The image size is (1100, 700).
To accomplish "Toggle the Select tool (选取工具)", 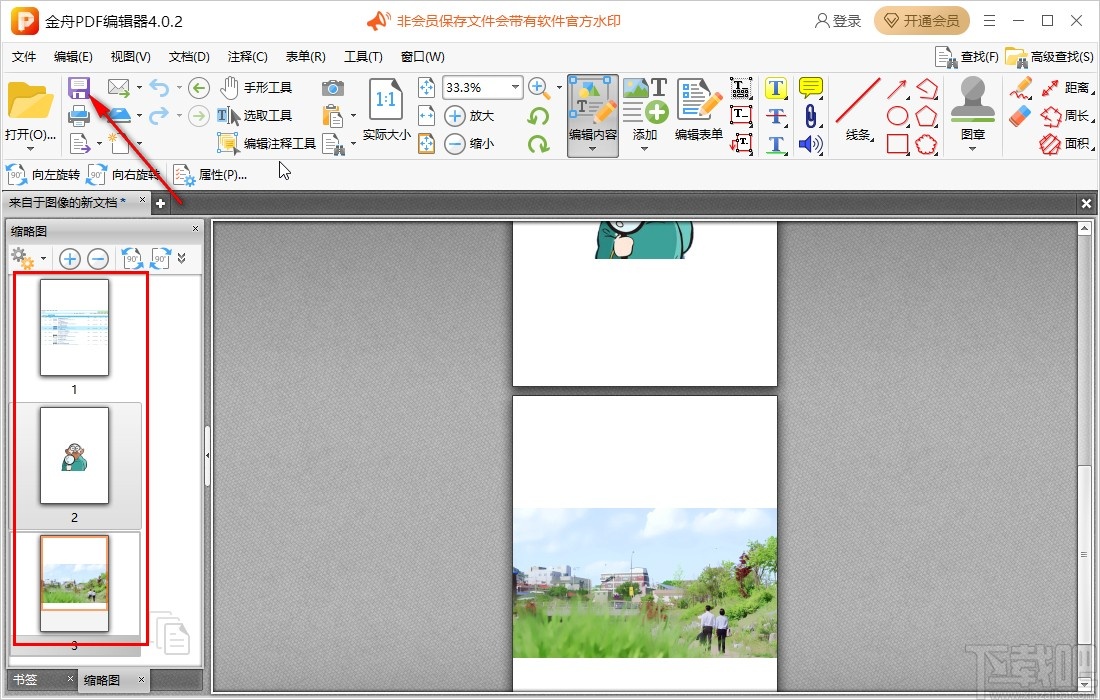I will [x=256, y=116].
